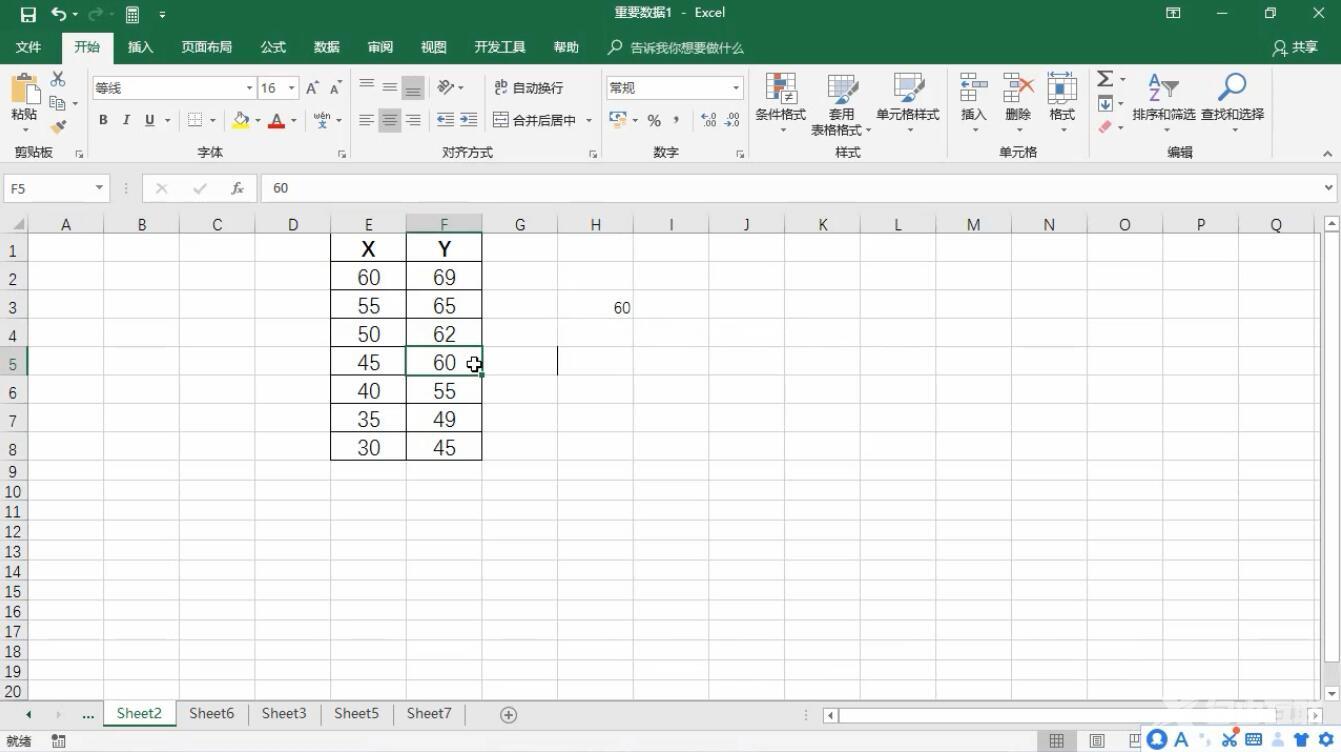
Task: Center text horizontally
Action: click(390, 120)
